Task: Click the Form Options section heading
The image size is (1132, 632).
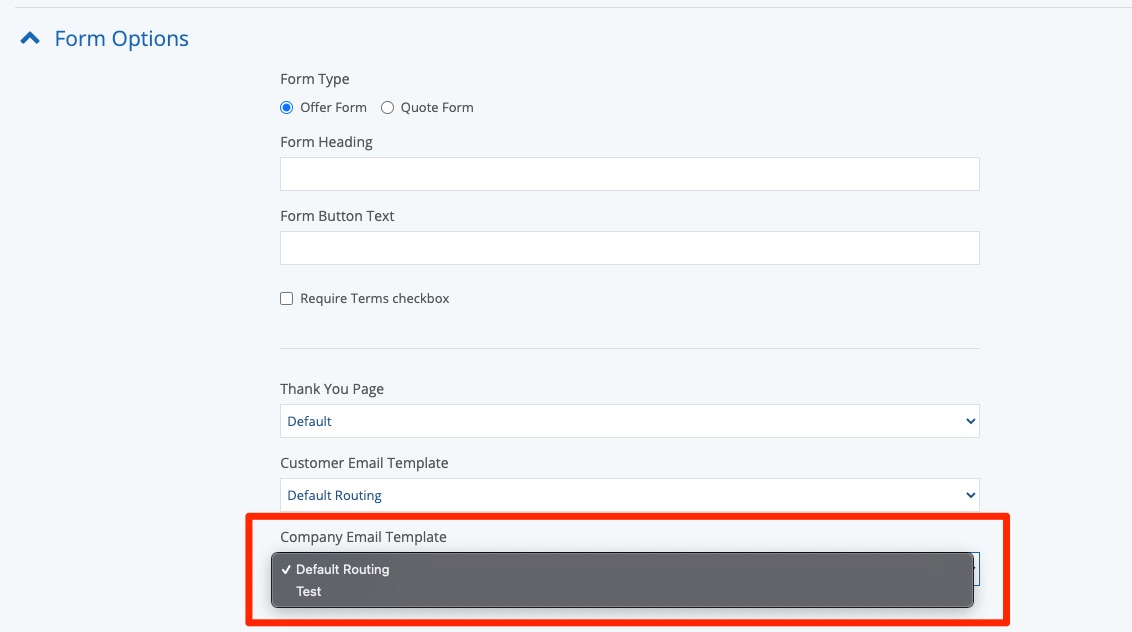Action: click(121, 39)
